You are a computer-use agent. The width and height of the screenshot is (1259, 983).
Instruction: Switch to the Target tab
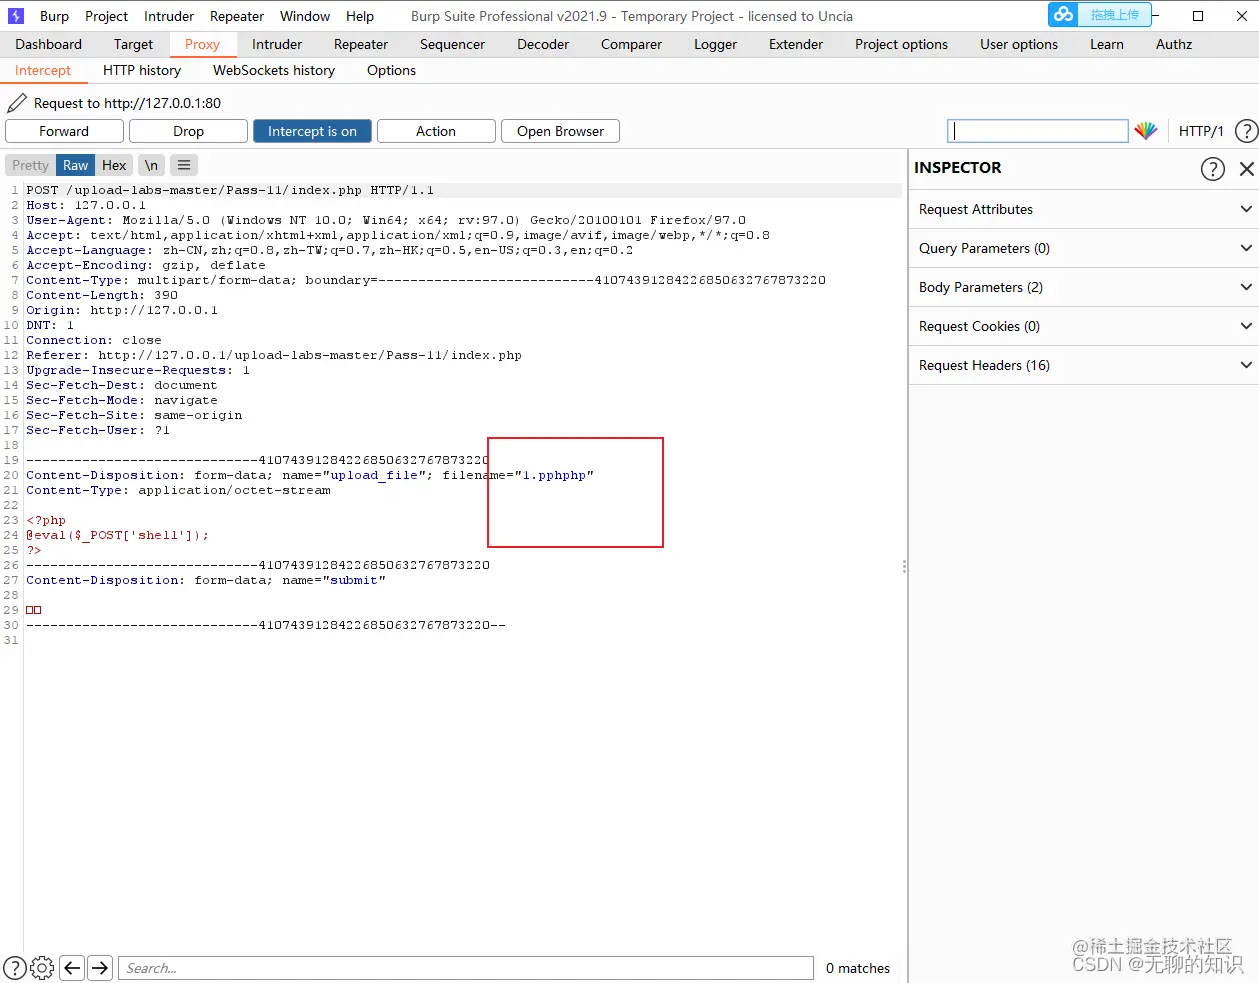pyautogui.click(x=133, y=44)
